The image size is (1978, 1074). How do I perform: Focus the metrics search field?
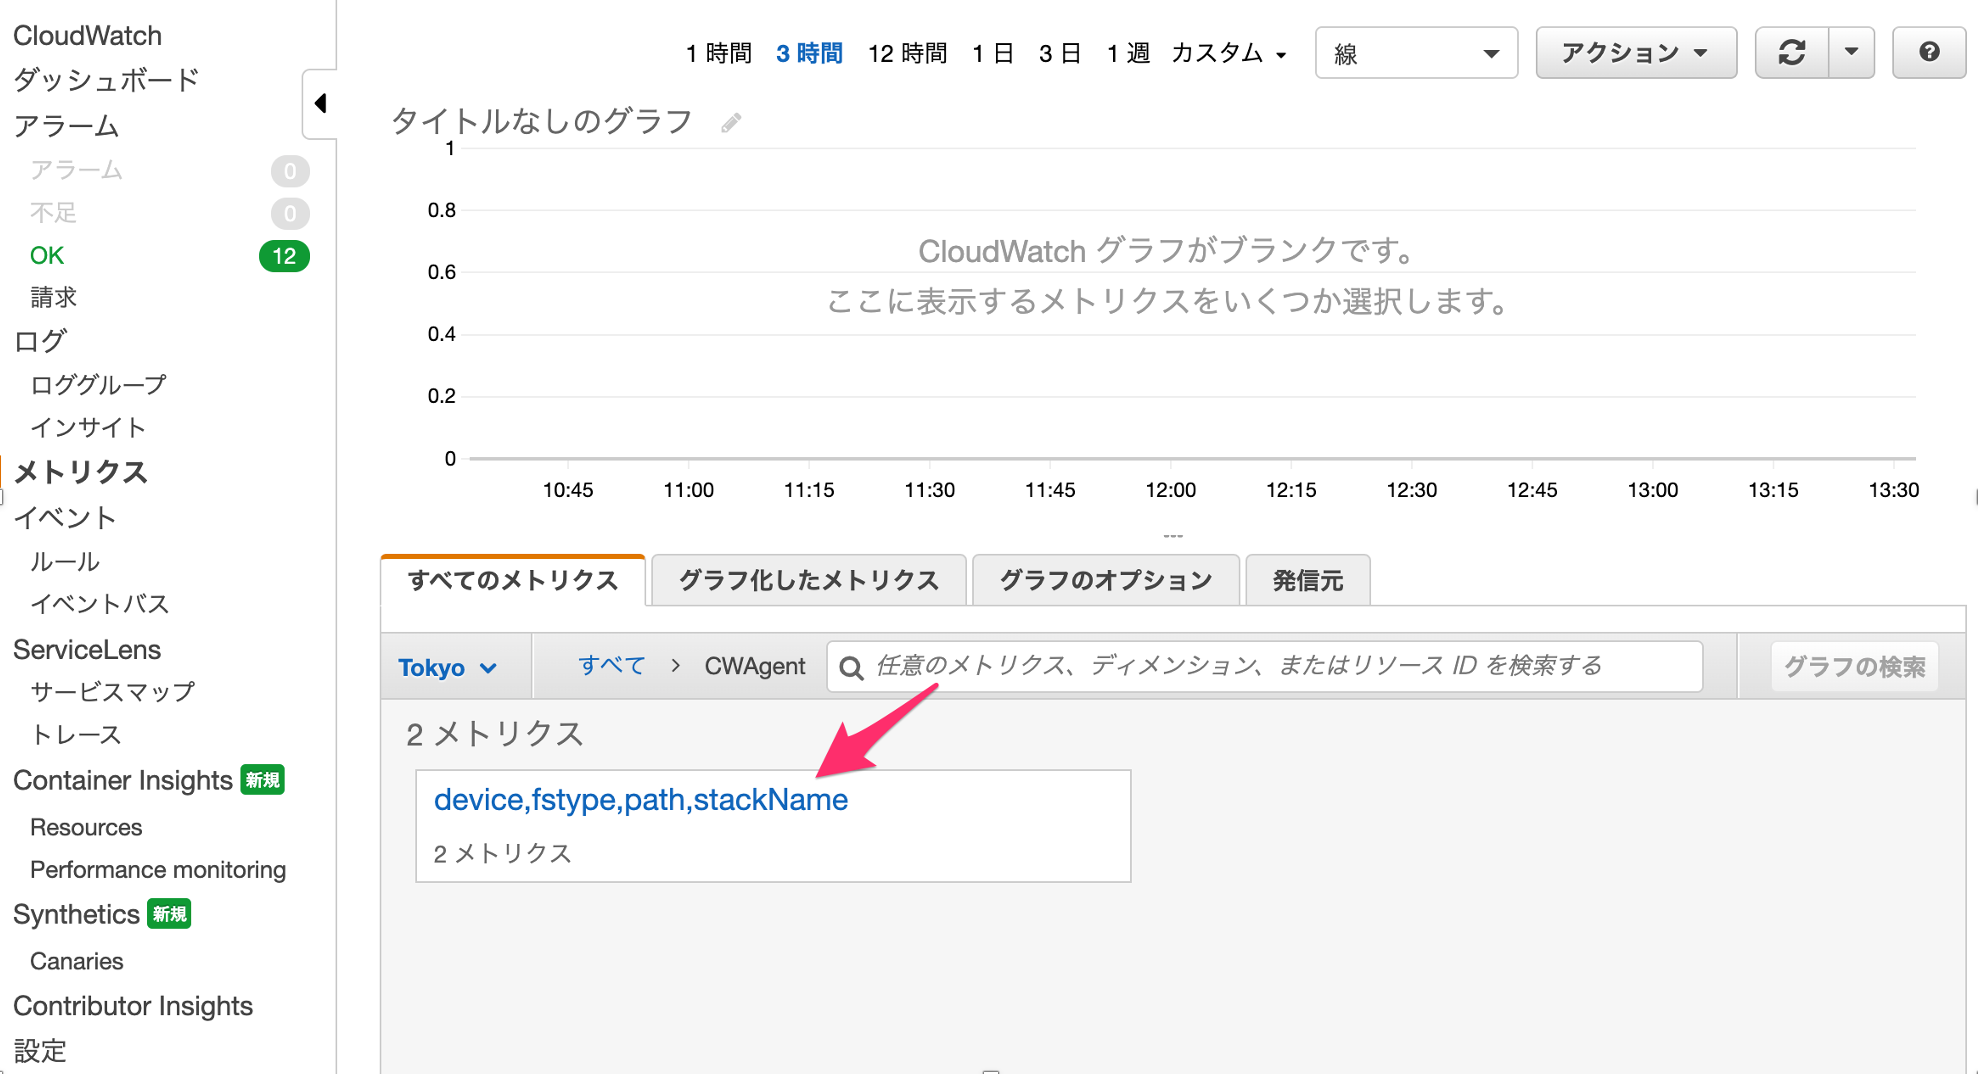(1265, 666)
